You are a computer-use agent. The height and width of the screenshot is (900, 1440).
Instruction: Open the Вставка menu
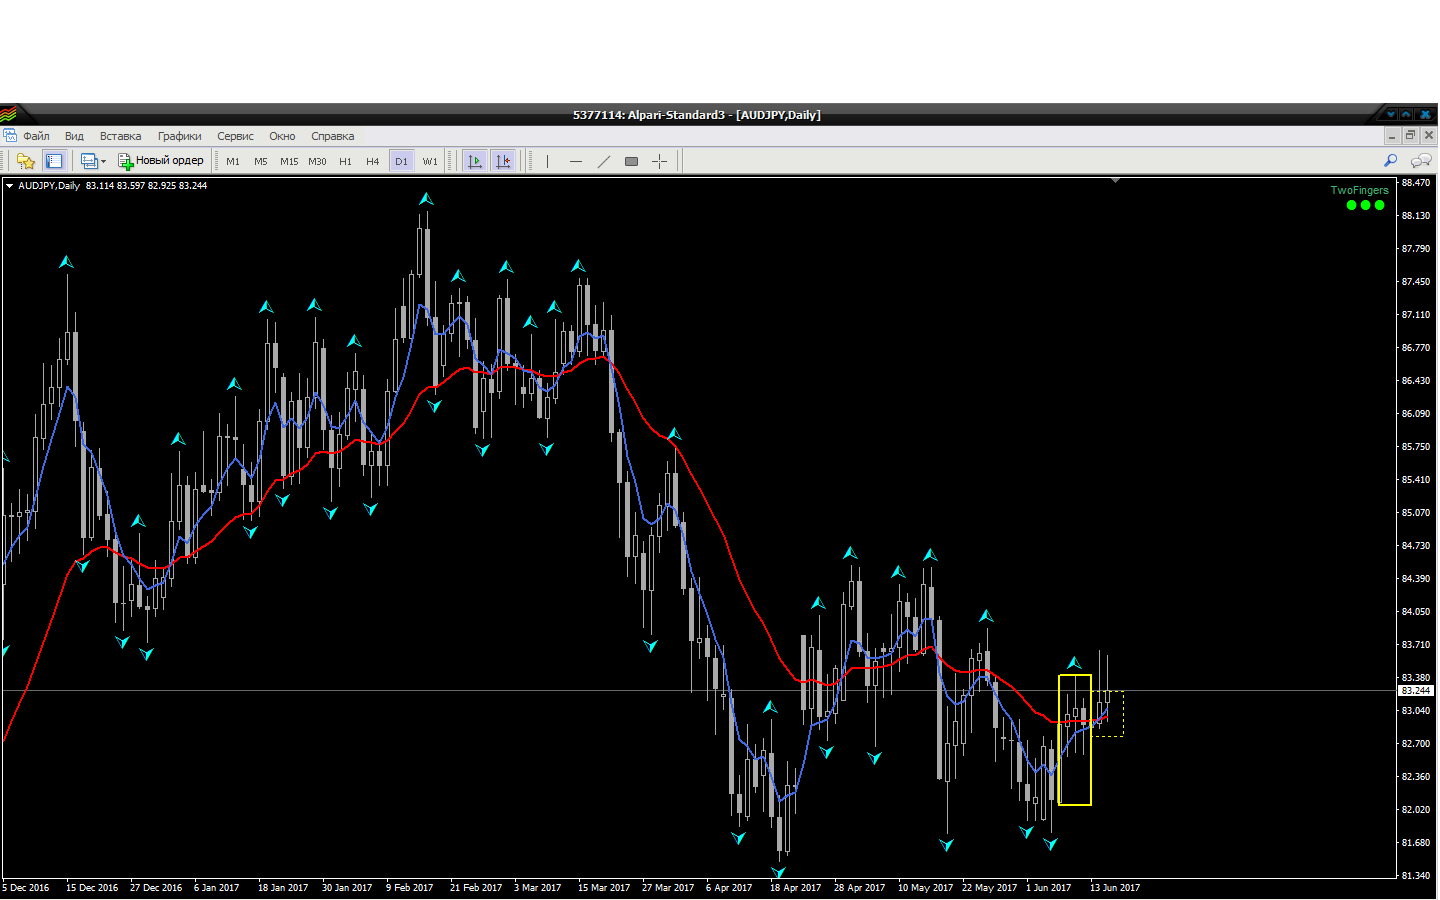(x=120, y=136)
